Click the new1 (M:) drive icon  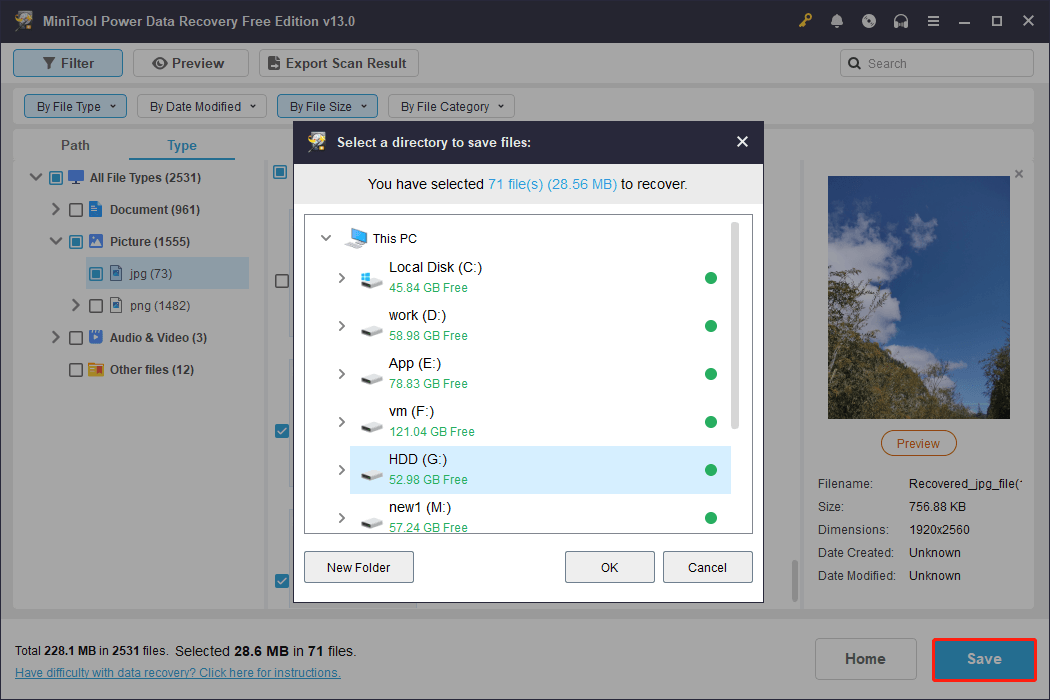[371, 522]
